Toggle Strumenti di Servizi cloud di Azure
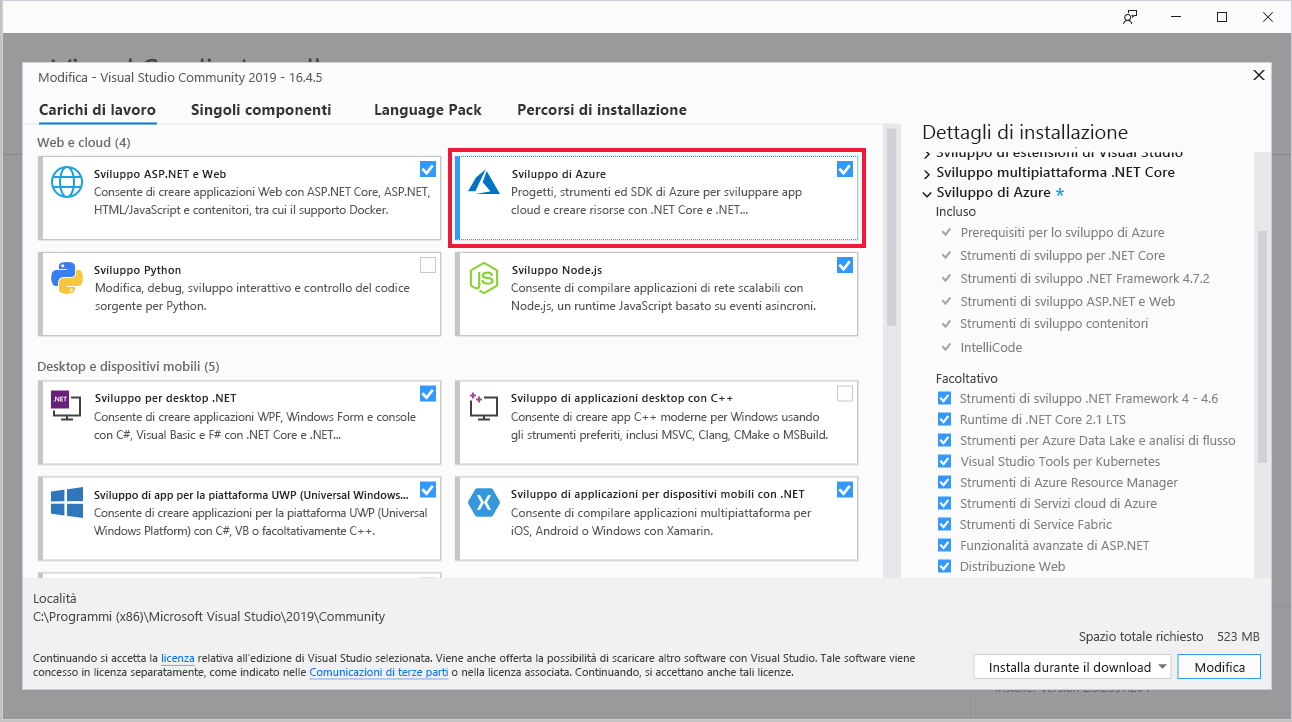Viewport: 1292px width, 722px height. click(x=945, y=503)
